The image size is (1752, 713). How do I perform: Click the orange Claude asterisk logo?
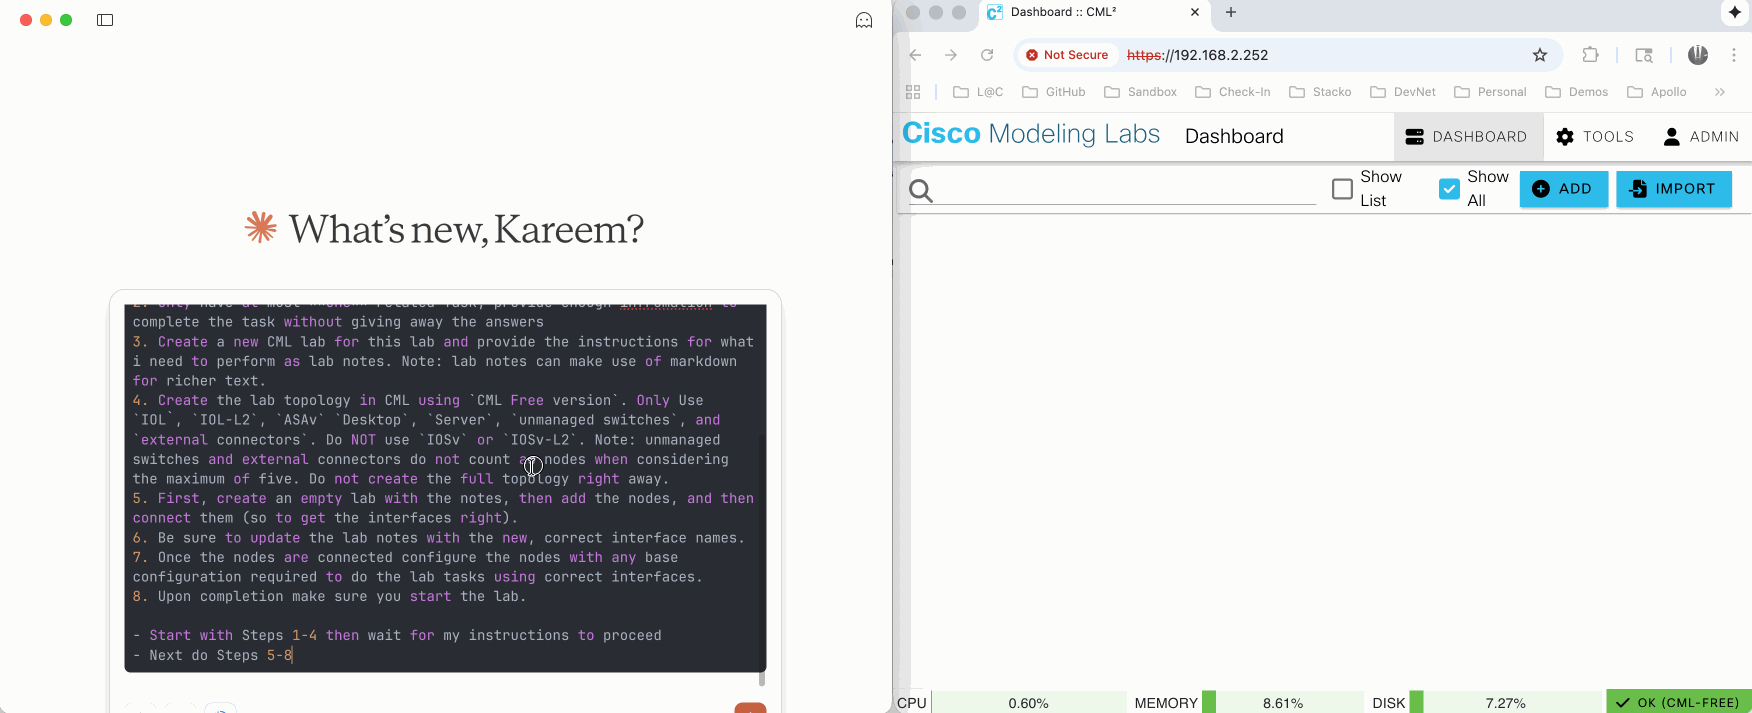point(261,228)
